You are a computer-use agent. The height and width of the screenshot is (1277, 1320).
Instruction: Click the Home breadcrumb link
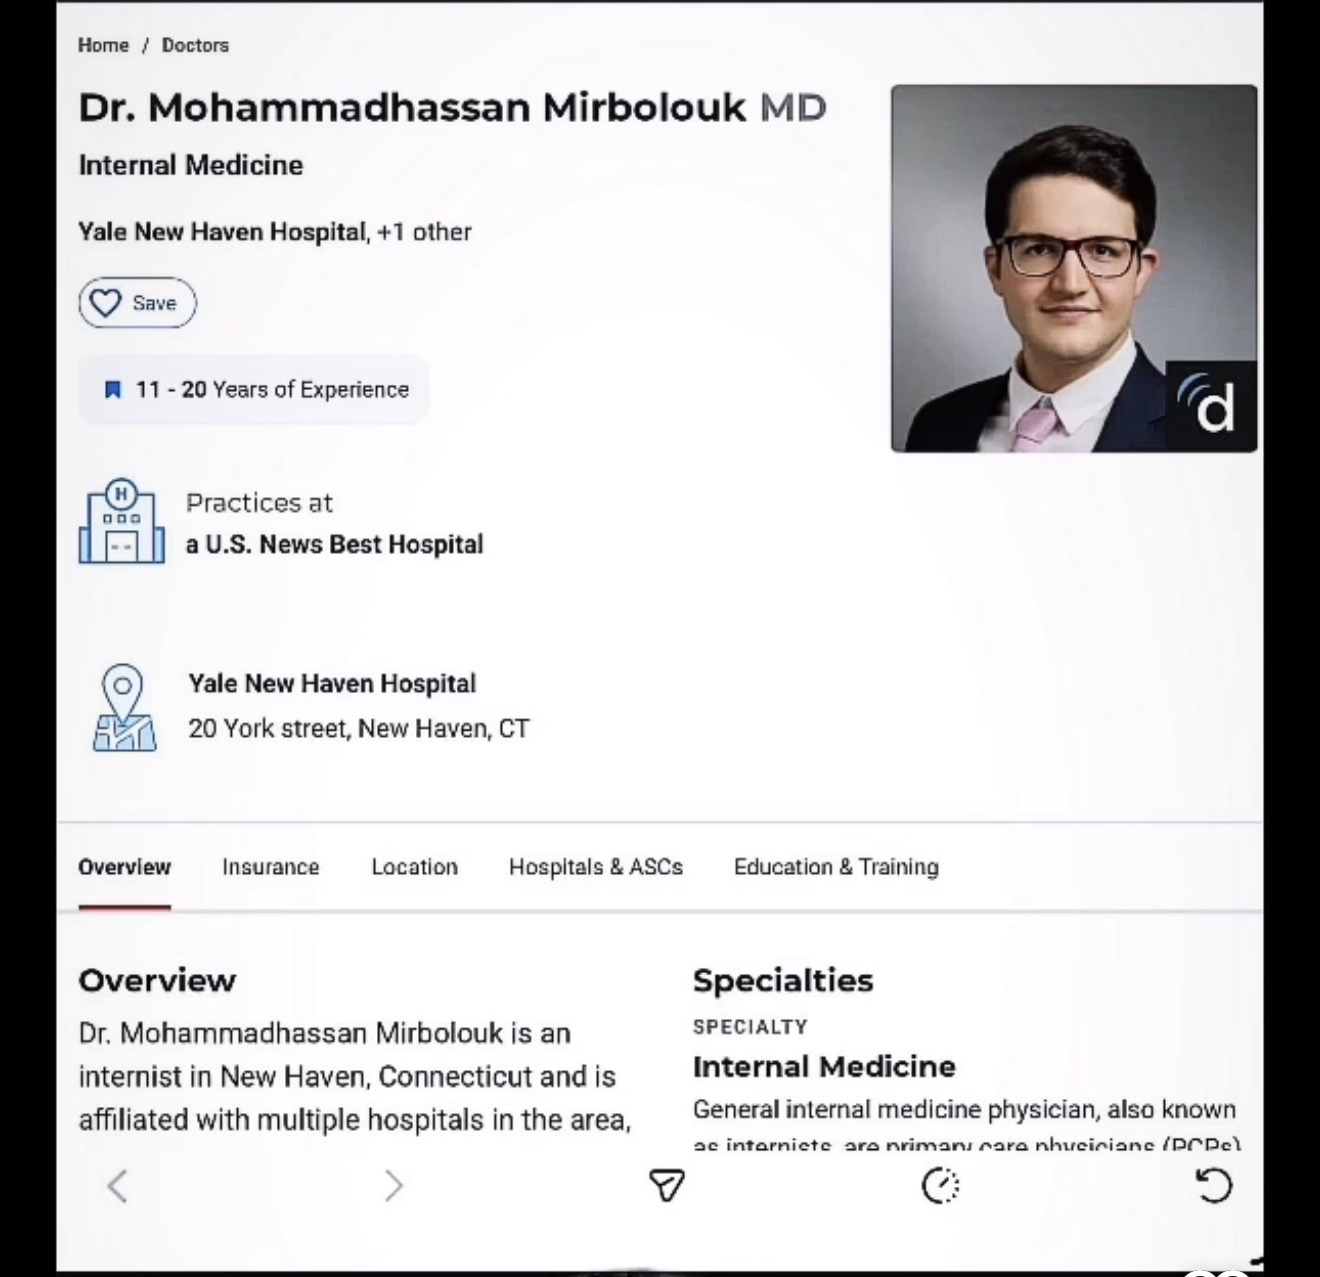coord(103,45)
